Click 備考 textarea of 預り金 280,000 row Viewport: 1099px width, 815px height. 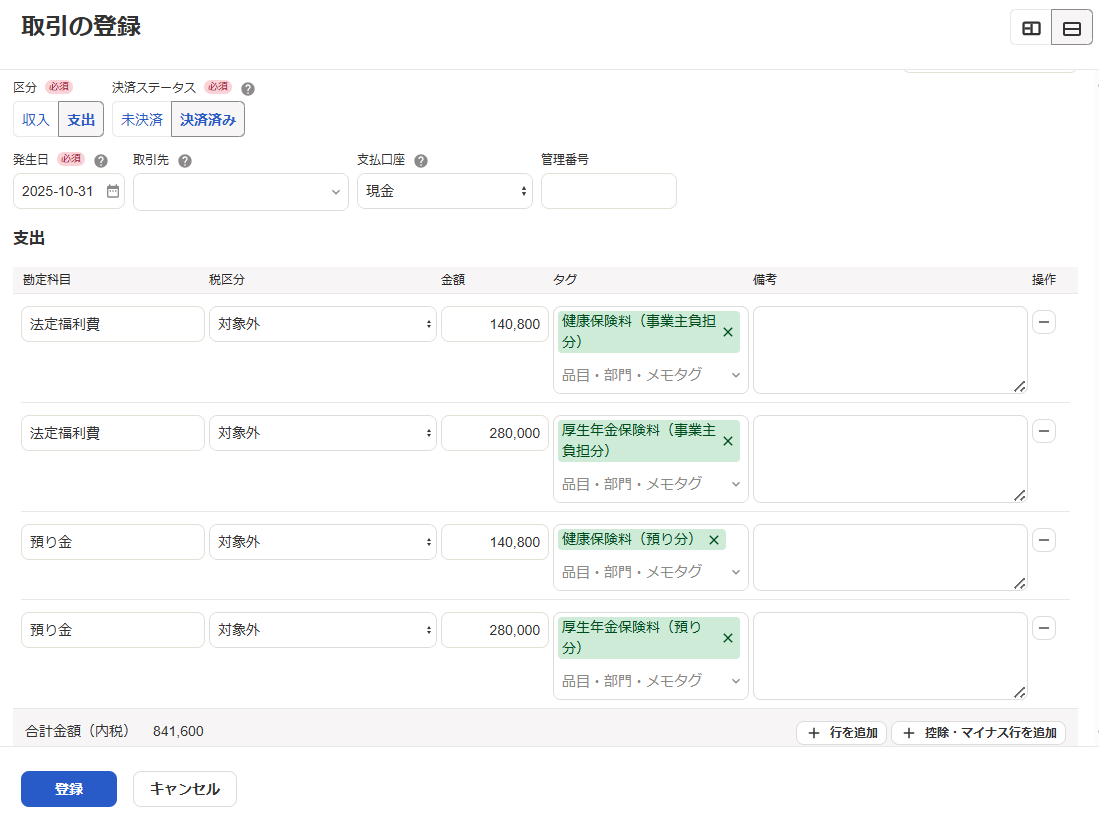(x=890, y=656)
